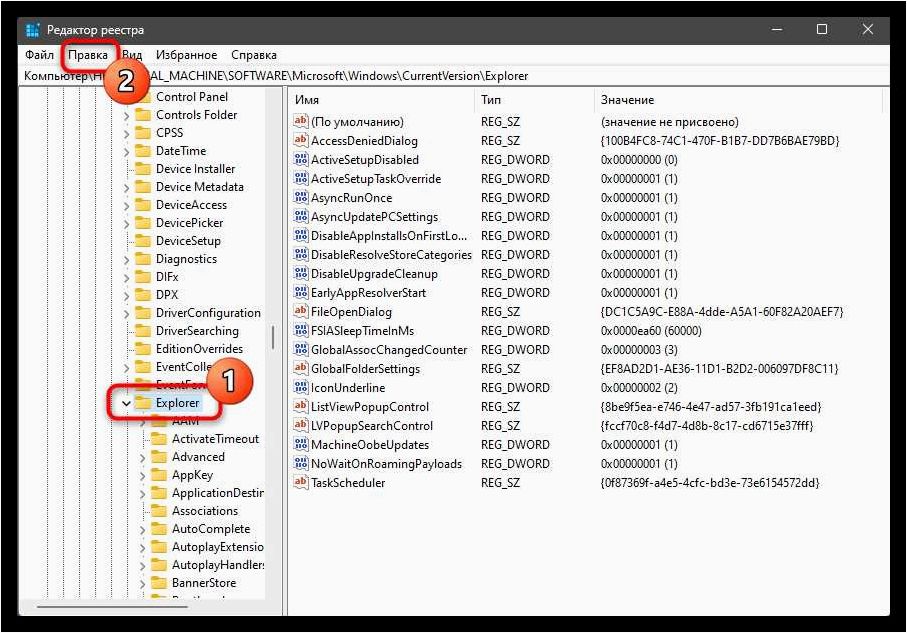Select the DisableResolveStoreCategories value name
This screenshot has height=633, width=907.
(x=391, y=255)
